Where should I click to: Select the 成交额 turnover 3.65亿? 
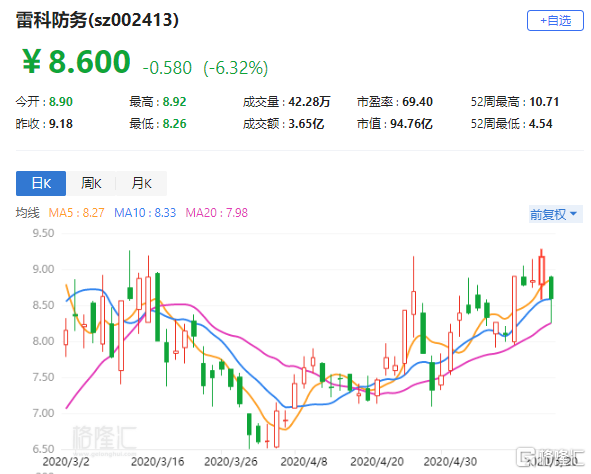click(306, 124)
